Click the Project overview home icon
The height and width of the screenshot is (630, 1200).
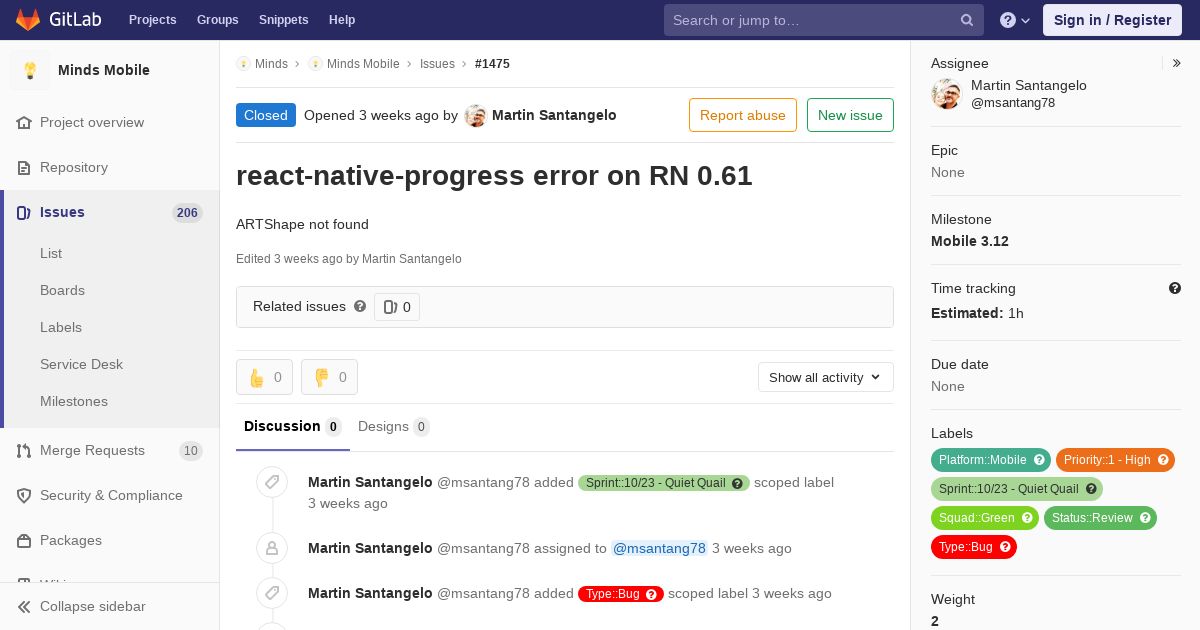pos(24,122)
